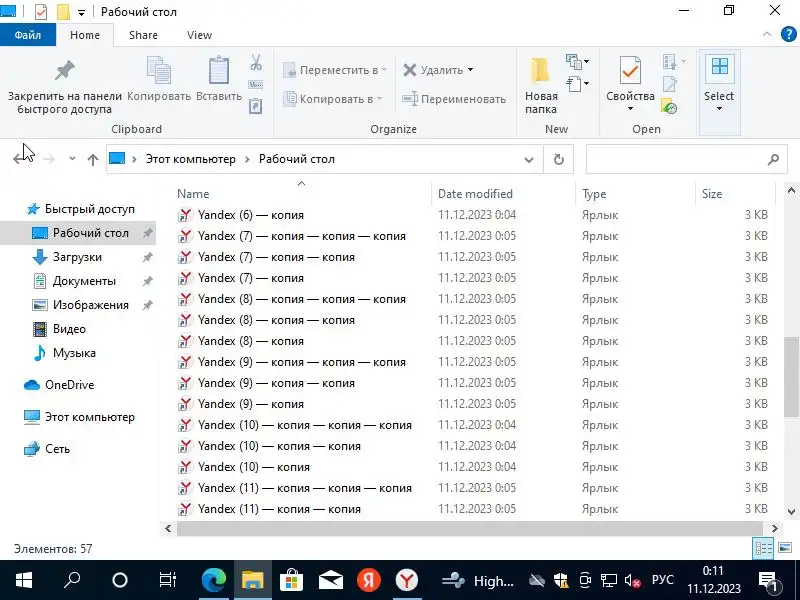This screenshot has width=800, height=600.
Task: Click the History icon in the Open group
Action: point(669,106)
